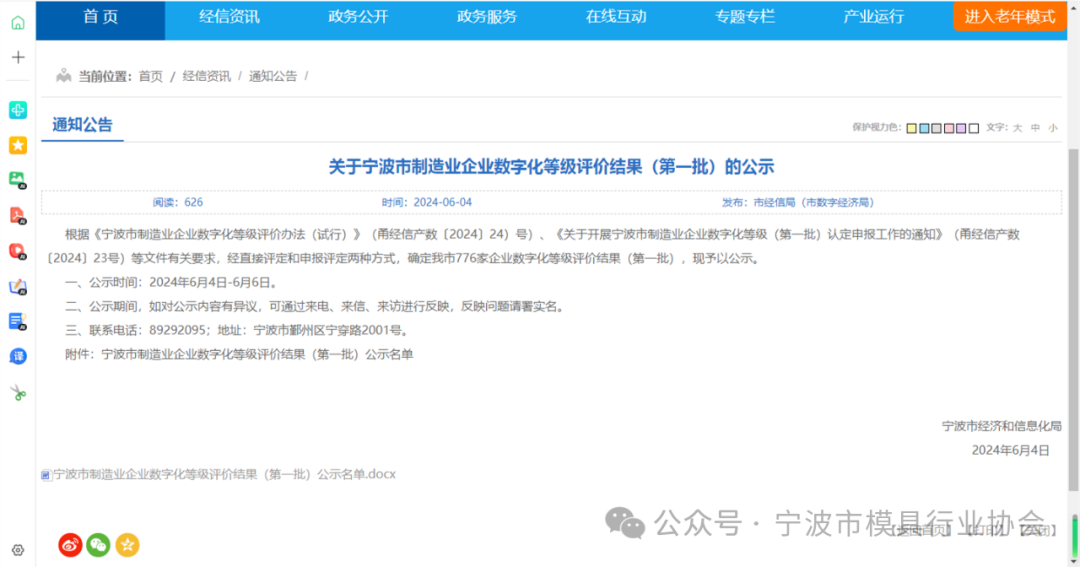Choose the white eye-protection color
1080x567 pixels.
coord(974,128)
